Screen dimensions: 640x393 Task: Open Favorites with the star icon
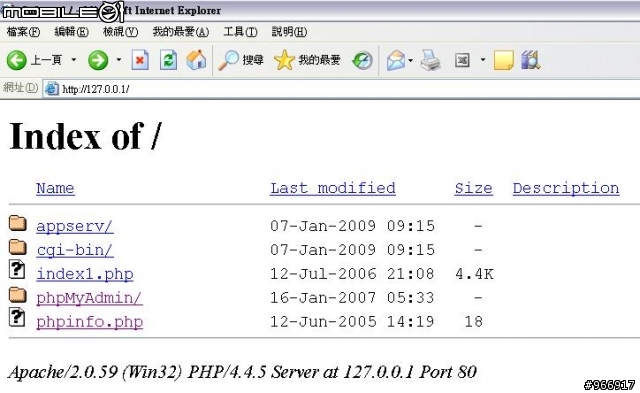click(307, 60)
